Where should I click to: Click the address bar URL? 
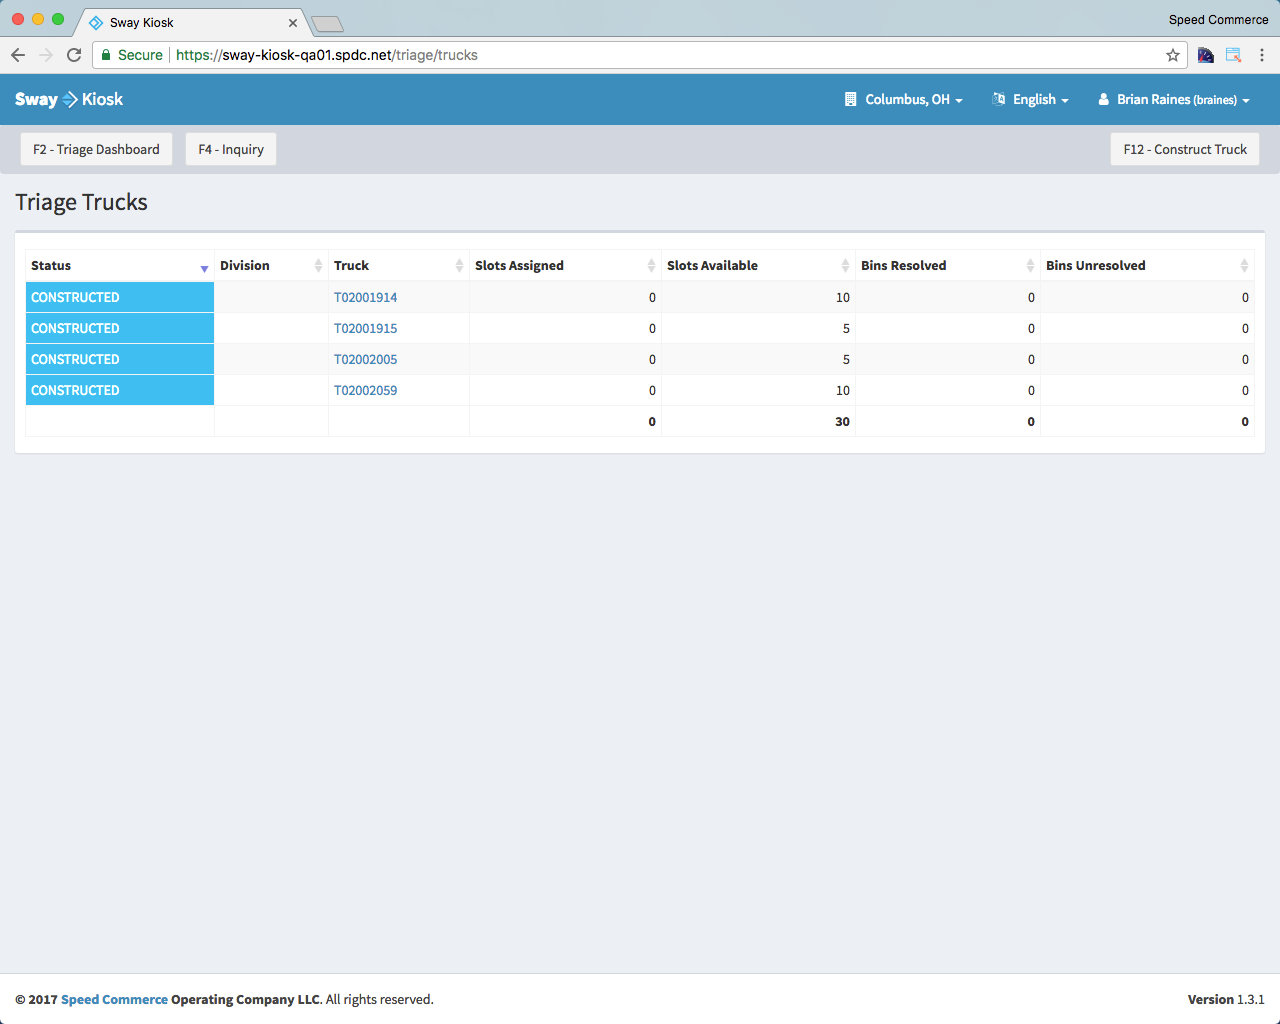tap(327, 55)
